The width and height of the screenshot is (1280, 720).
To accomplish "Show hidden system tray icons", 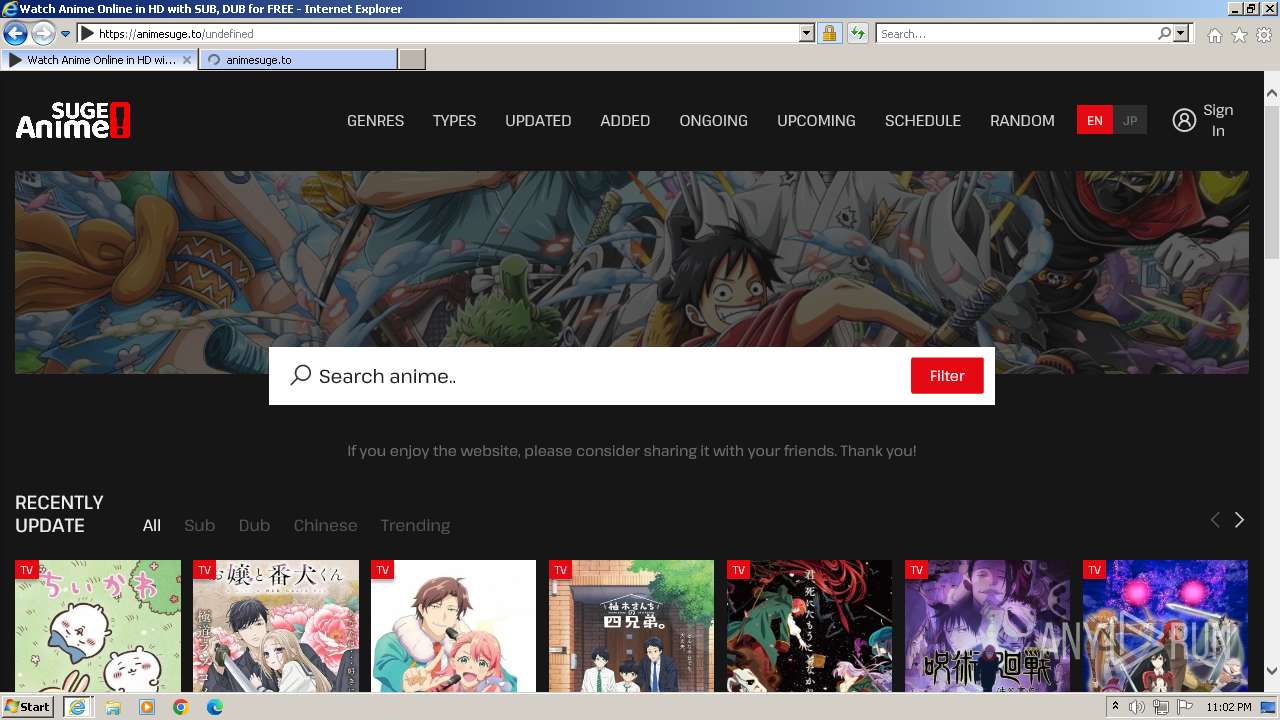I will click(1115, 707).
